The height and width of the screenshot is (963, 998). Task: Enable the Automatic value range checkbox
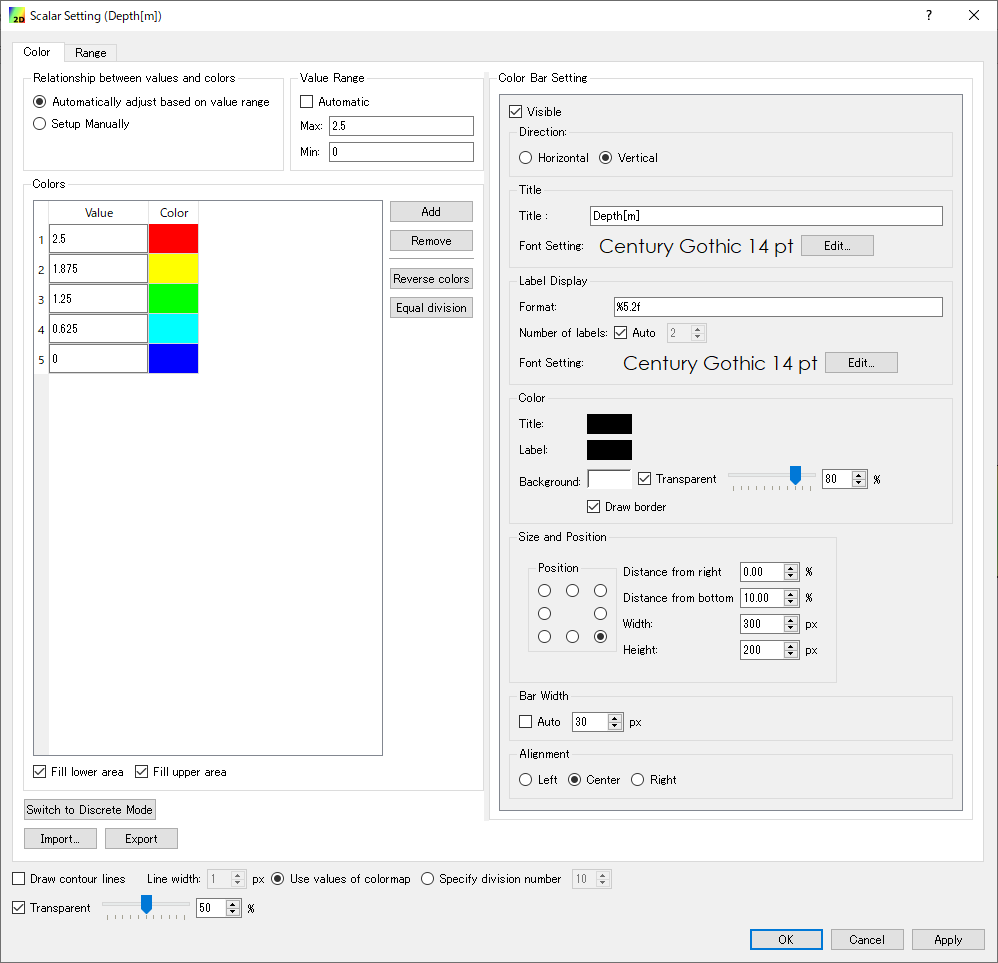307,102
